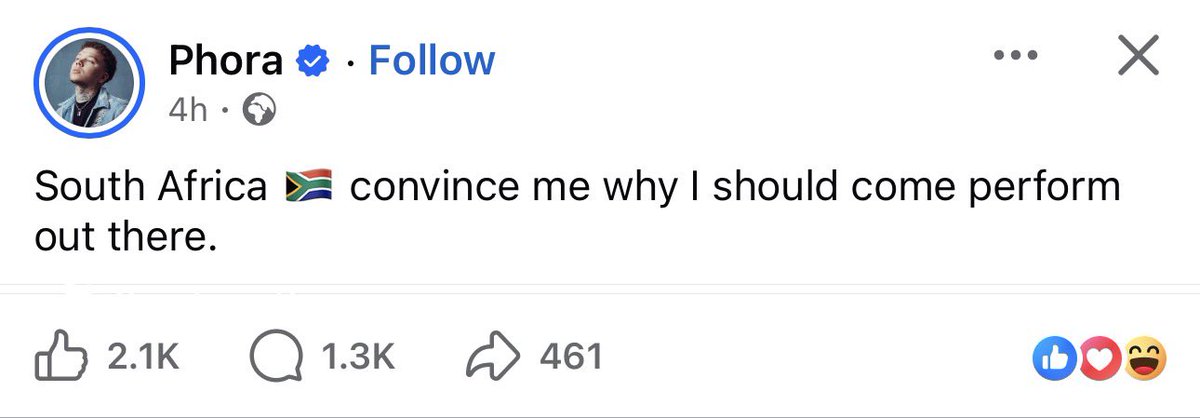Click the Phora profile name
Viewport: 1200px width, 418px height.
[x=226, y=62]
